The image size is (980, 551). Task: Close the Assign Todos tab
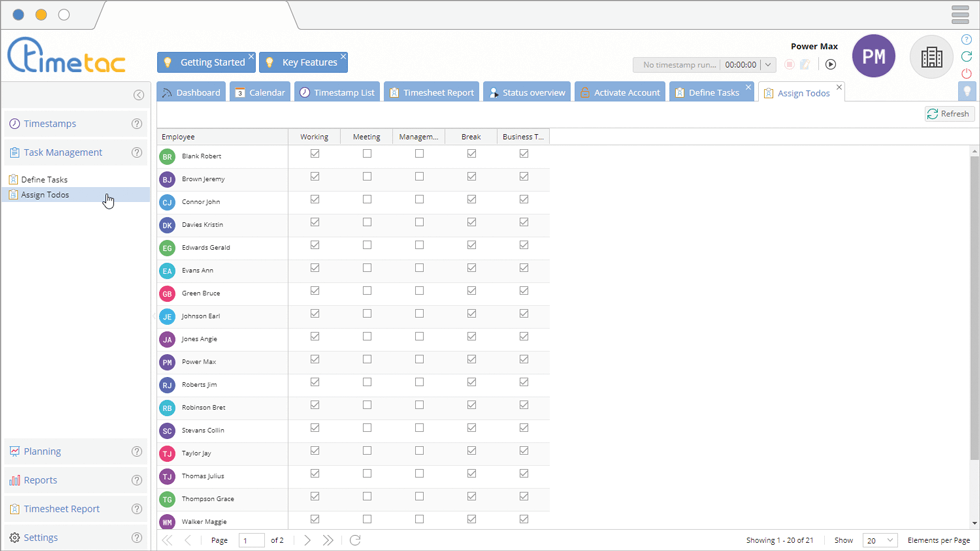[839, 87]
